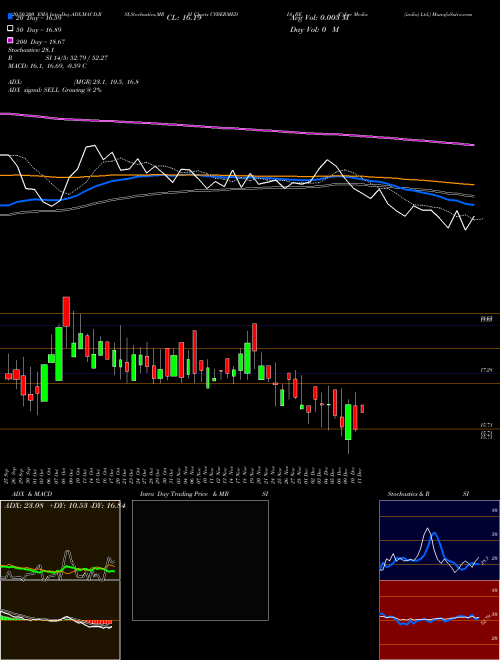The height and width of the screenshot is (660, 500).
Task: Select the 'SI 14/3: 32.79 / 52.27' reading
Action: [x=77, y=58]
